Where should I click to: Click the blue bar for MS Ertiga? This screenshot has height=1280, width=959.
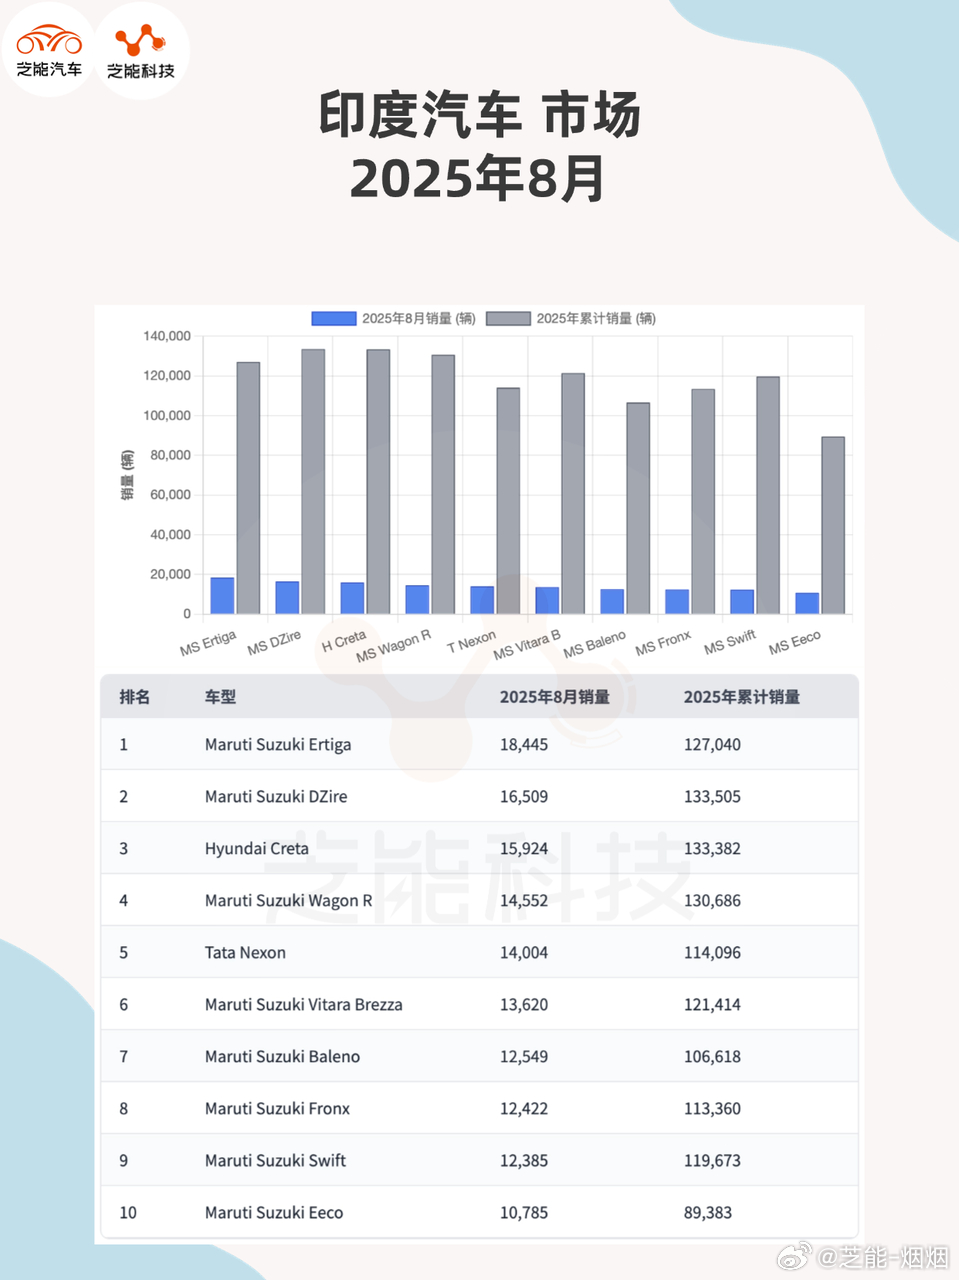pyautogui.click(x=222, y=596)
